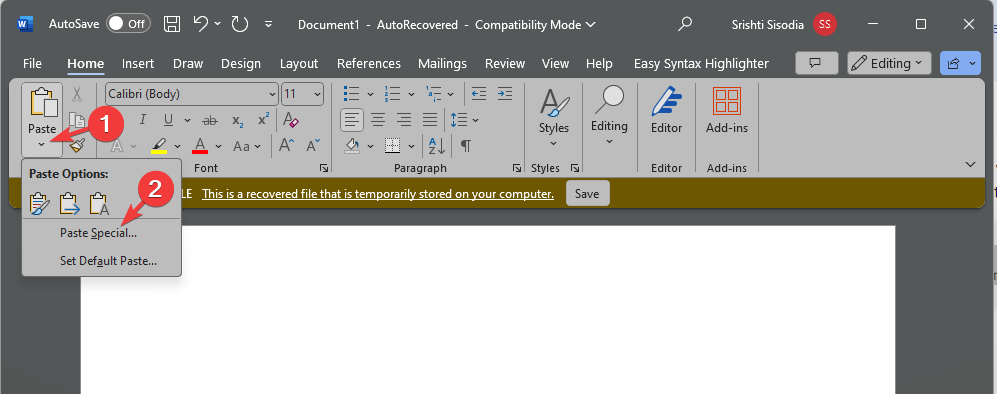This screenshot has height=394, width=997.
Task: Toggle subscript formatting
Action: pos(238,119)
